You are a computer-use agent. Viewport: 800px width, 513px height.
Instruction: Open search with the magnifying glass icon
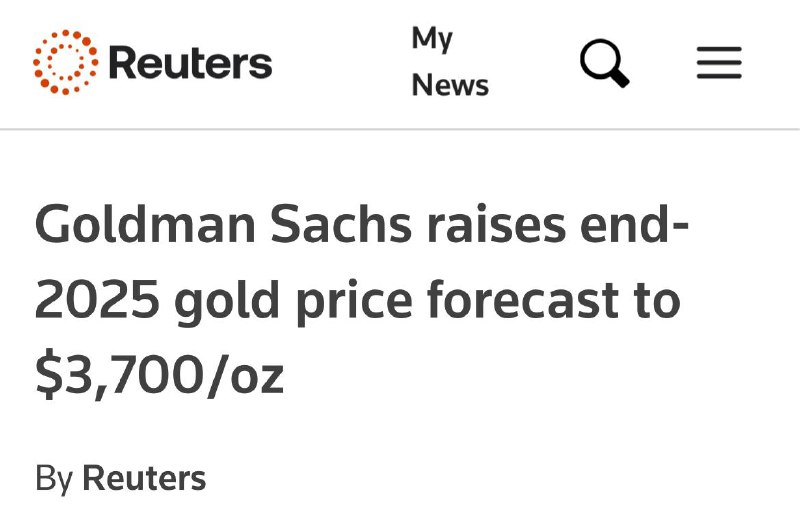[x=605, y=63]
